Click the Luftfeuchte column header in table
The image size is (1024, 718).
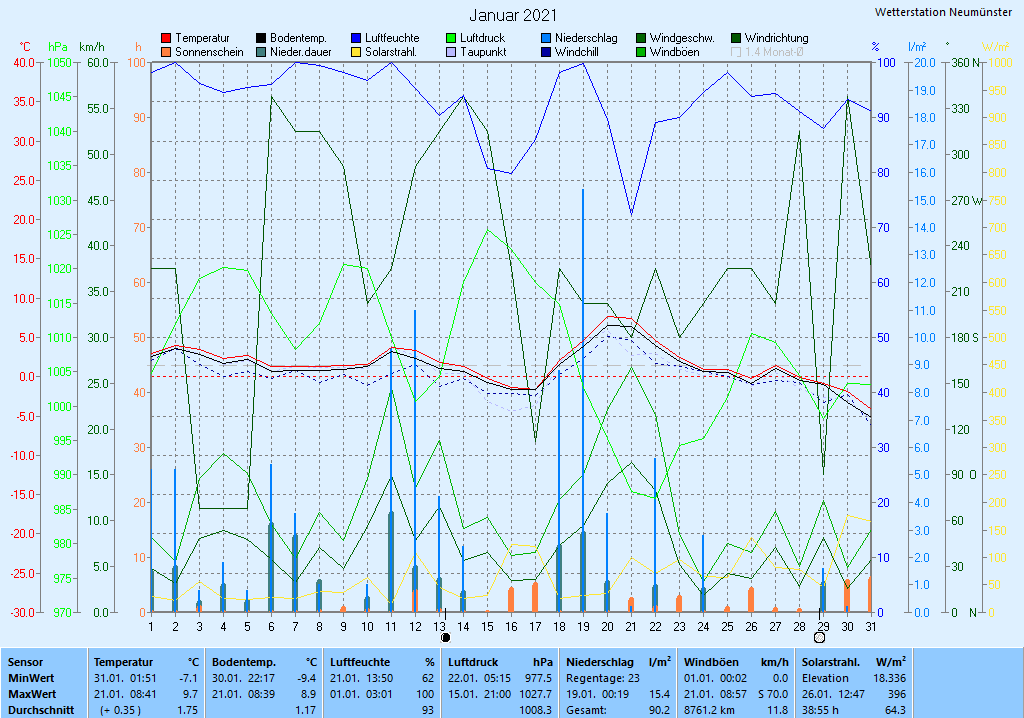coord(360,662)
